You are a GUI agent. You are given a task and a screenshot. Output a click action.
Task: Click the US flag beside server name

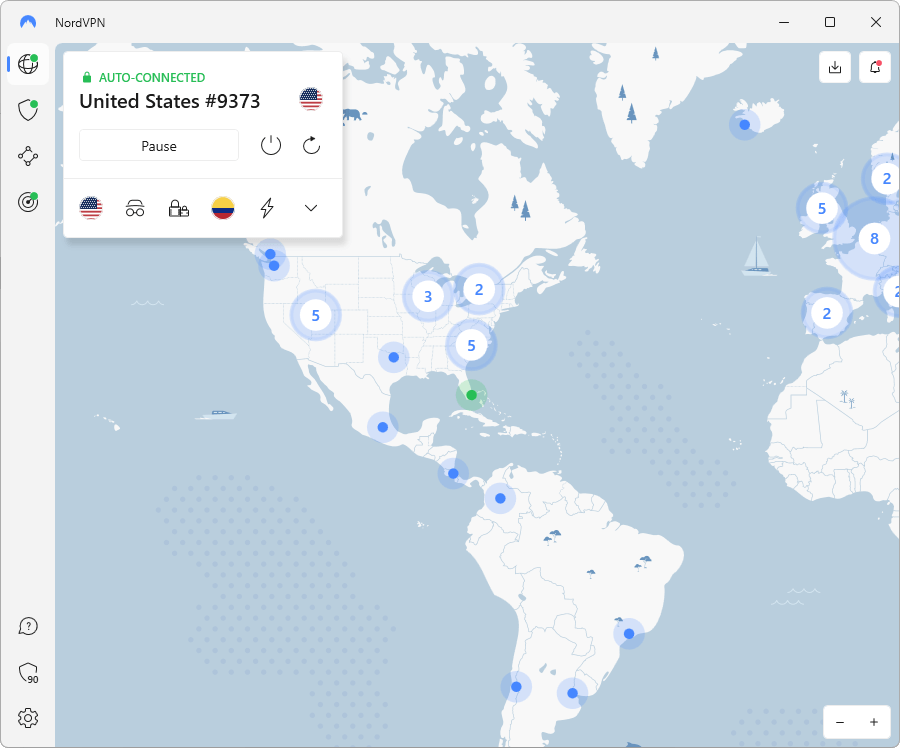point(311,99)
